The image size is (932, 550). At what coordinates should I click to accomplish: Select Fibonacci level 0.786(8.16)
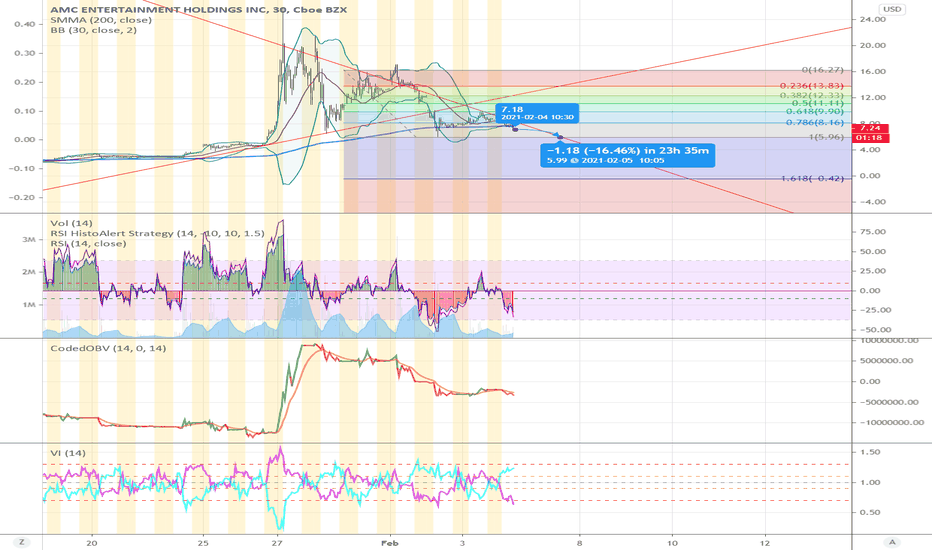815,122
